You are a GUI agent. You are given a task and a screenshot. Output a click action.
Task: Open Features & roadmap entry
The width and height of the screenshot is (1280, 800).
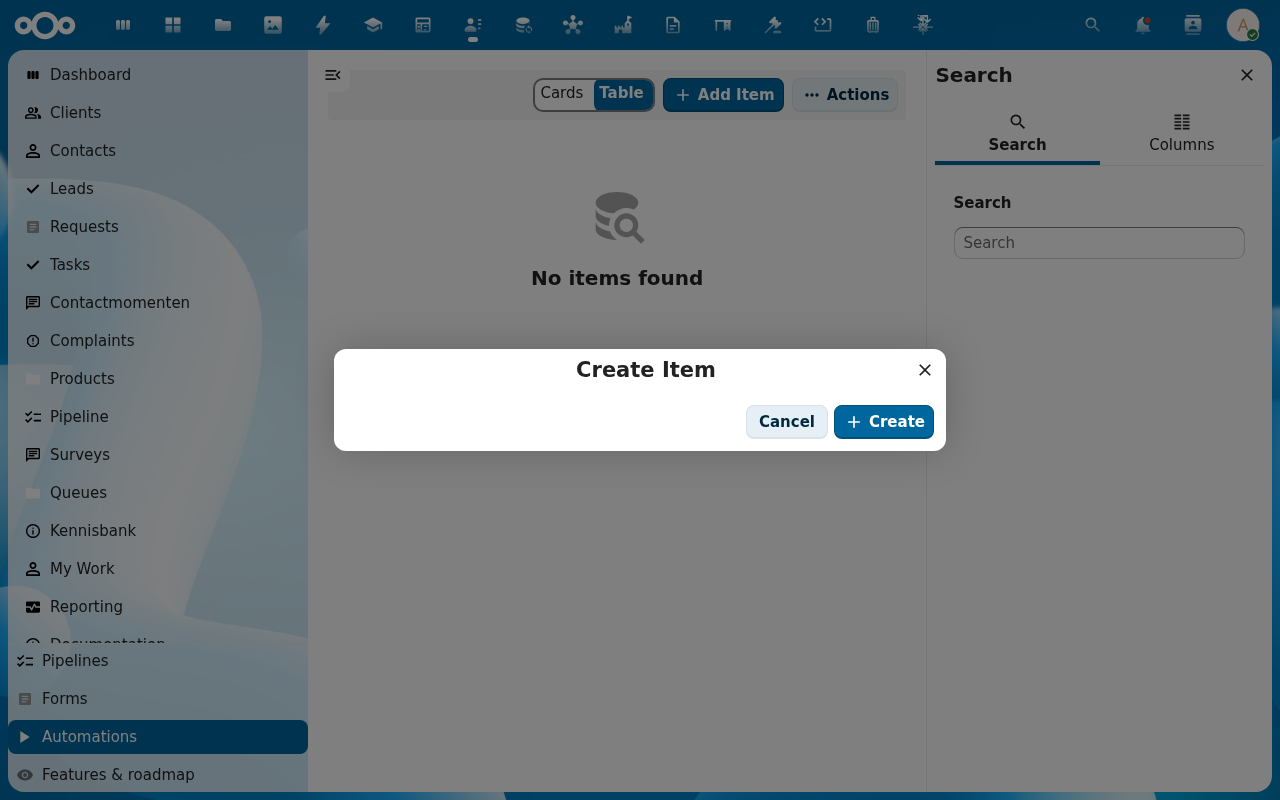(158, 775)
